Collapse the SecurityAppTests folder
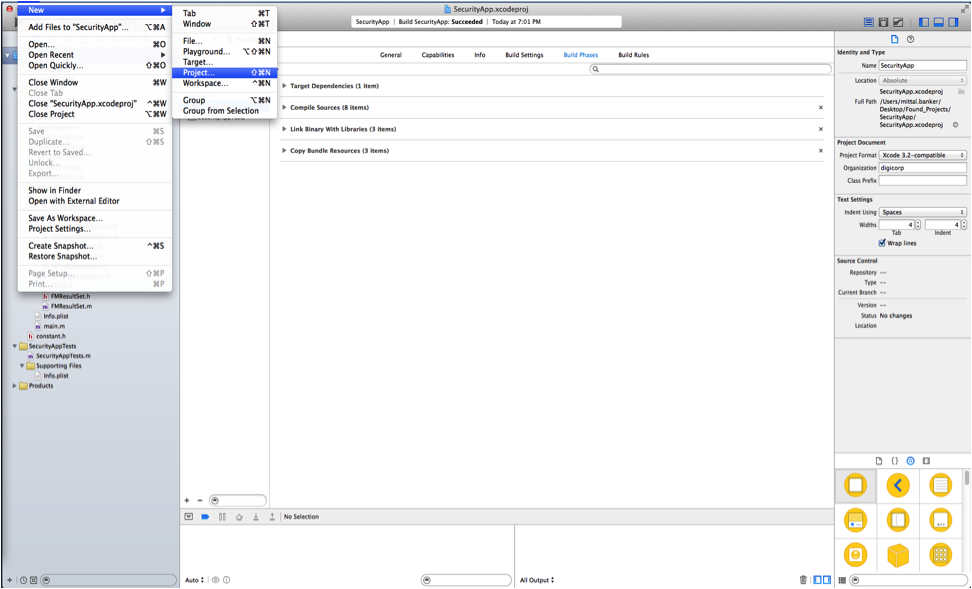This screenshot has width=972, height=589. pyautogui.click(x=15, y=346)
